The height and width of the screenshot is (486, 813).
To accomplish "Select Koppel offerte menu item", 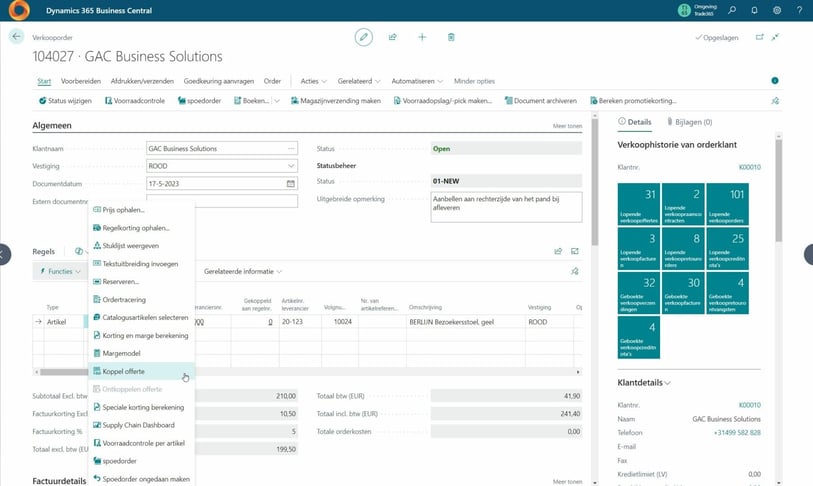I will tap(142, 371).
